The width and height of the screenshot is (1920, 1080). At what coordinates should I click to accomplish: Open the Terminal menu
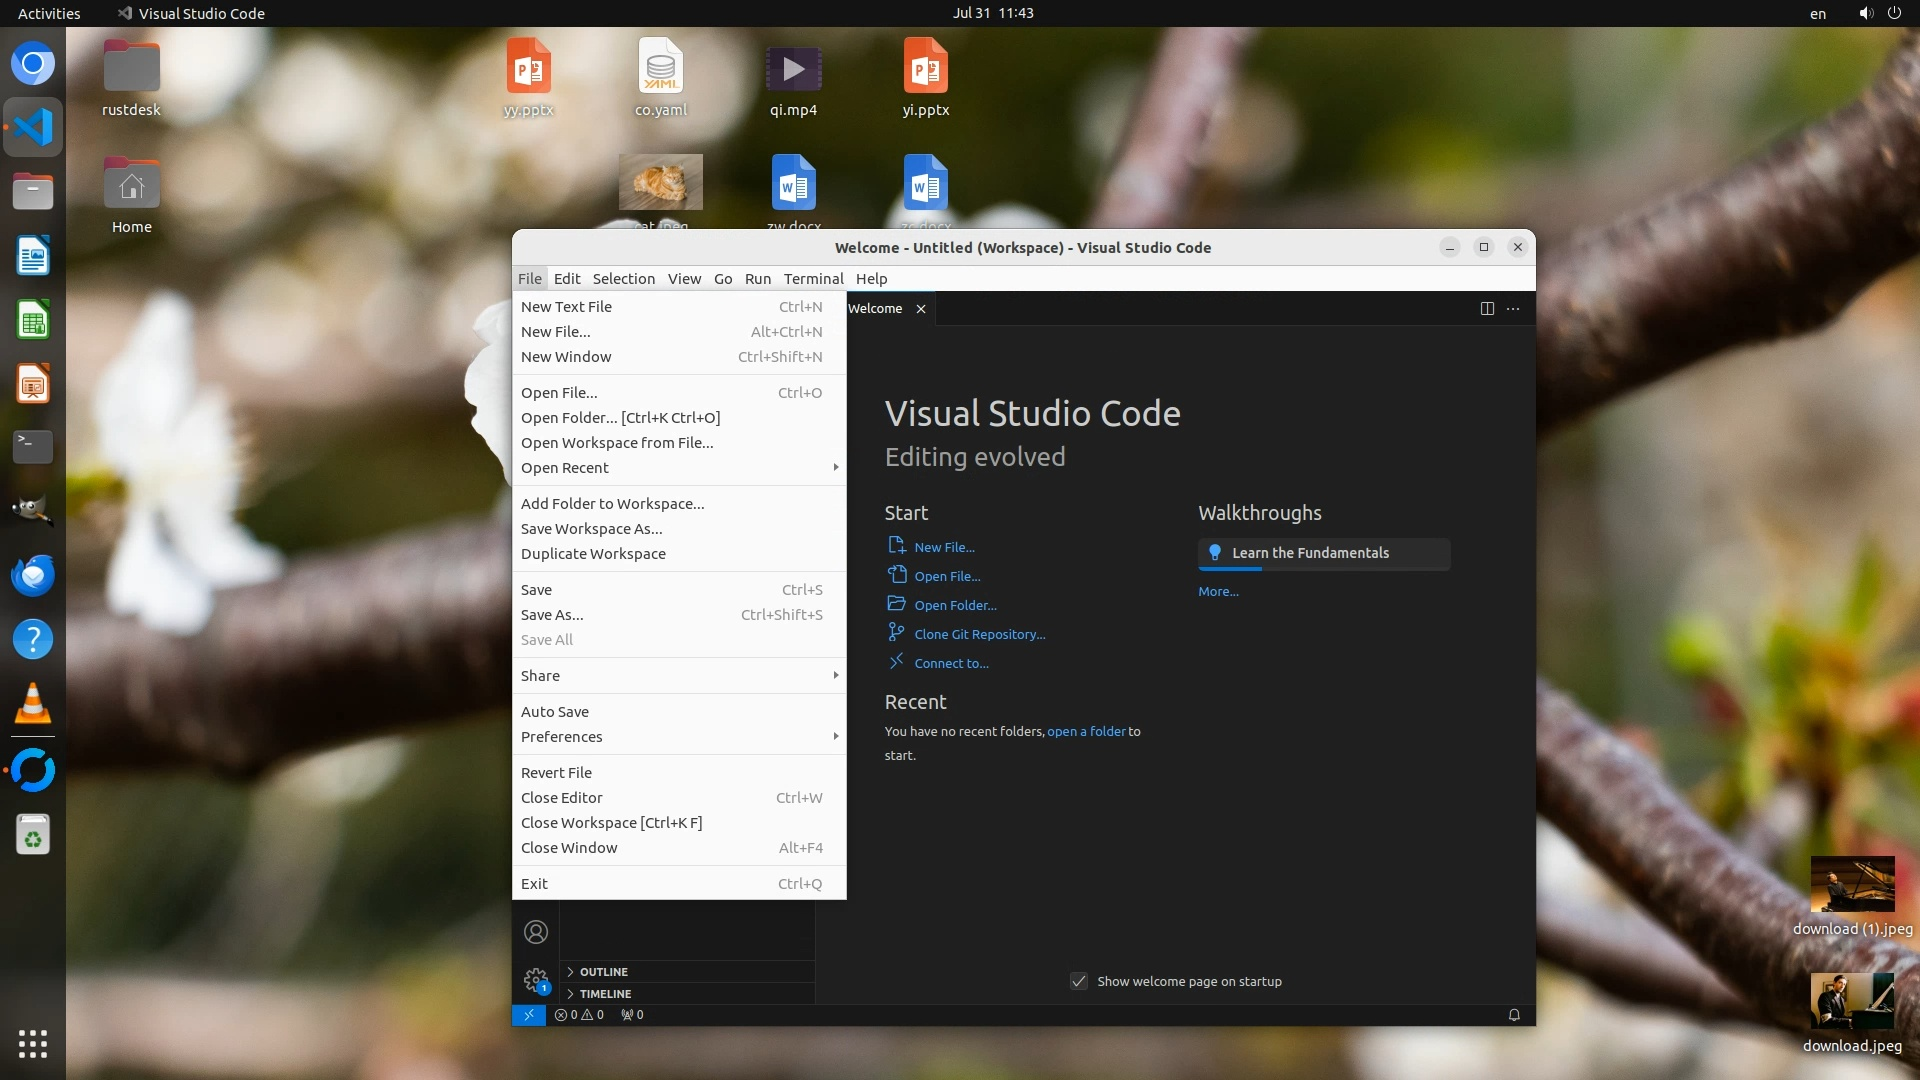click(x=813, y=279)
